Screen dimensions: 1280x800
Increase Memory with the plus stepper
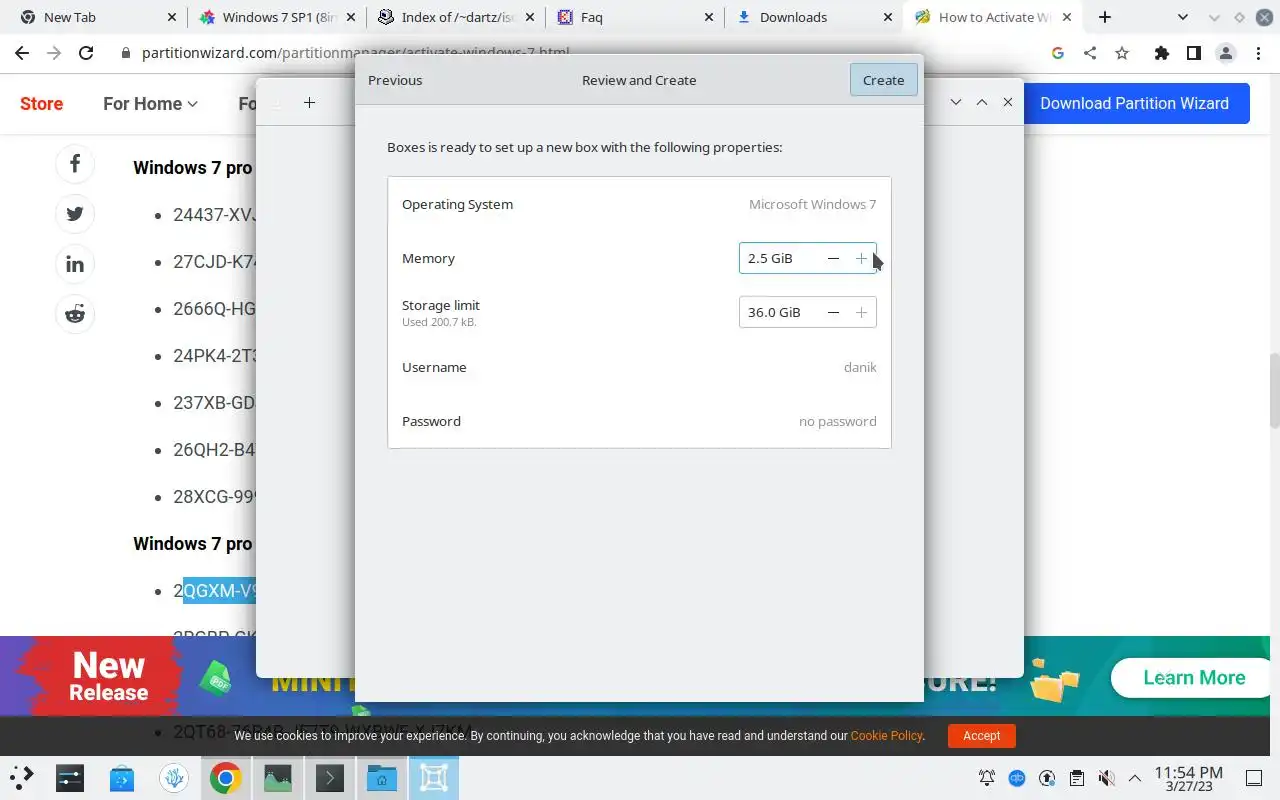861,258
